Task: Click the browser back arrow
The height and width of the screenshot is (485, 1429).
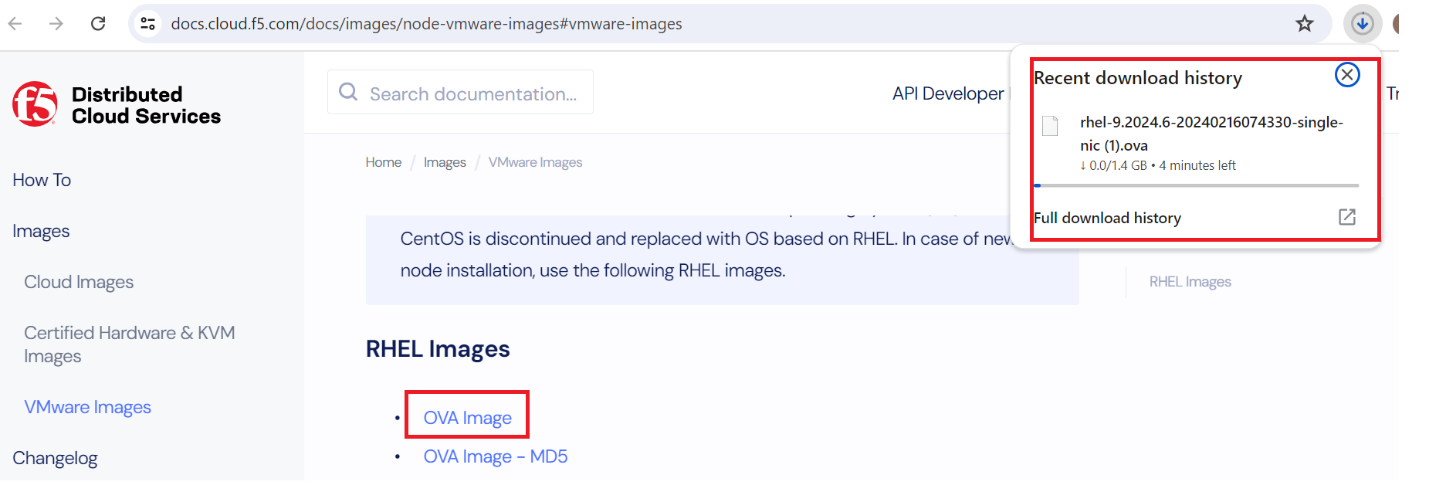Action: (x=16, y=23)
